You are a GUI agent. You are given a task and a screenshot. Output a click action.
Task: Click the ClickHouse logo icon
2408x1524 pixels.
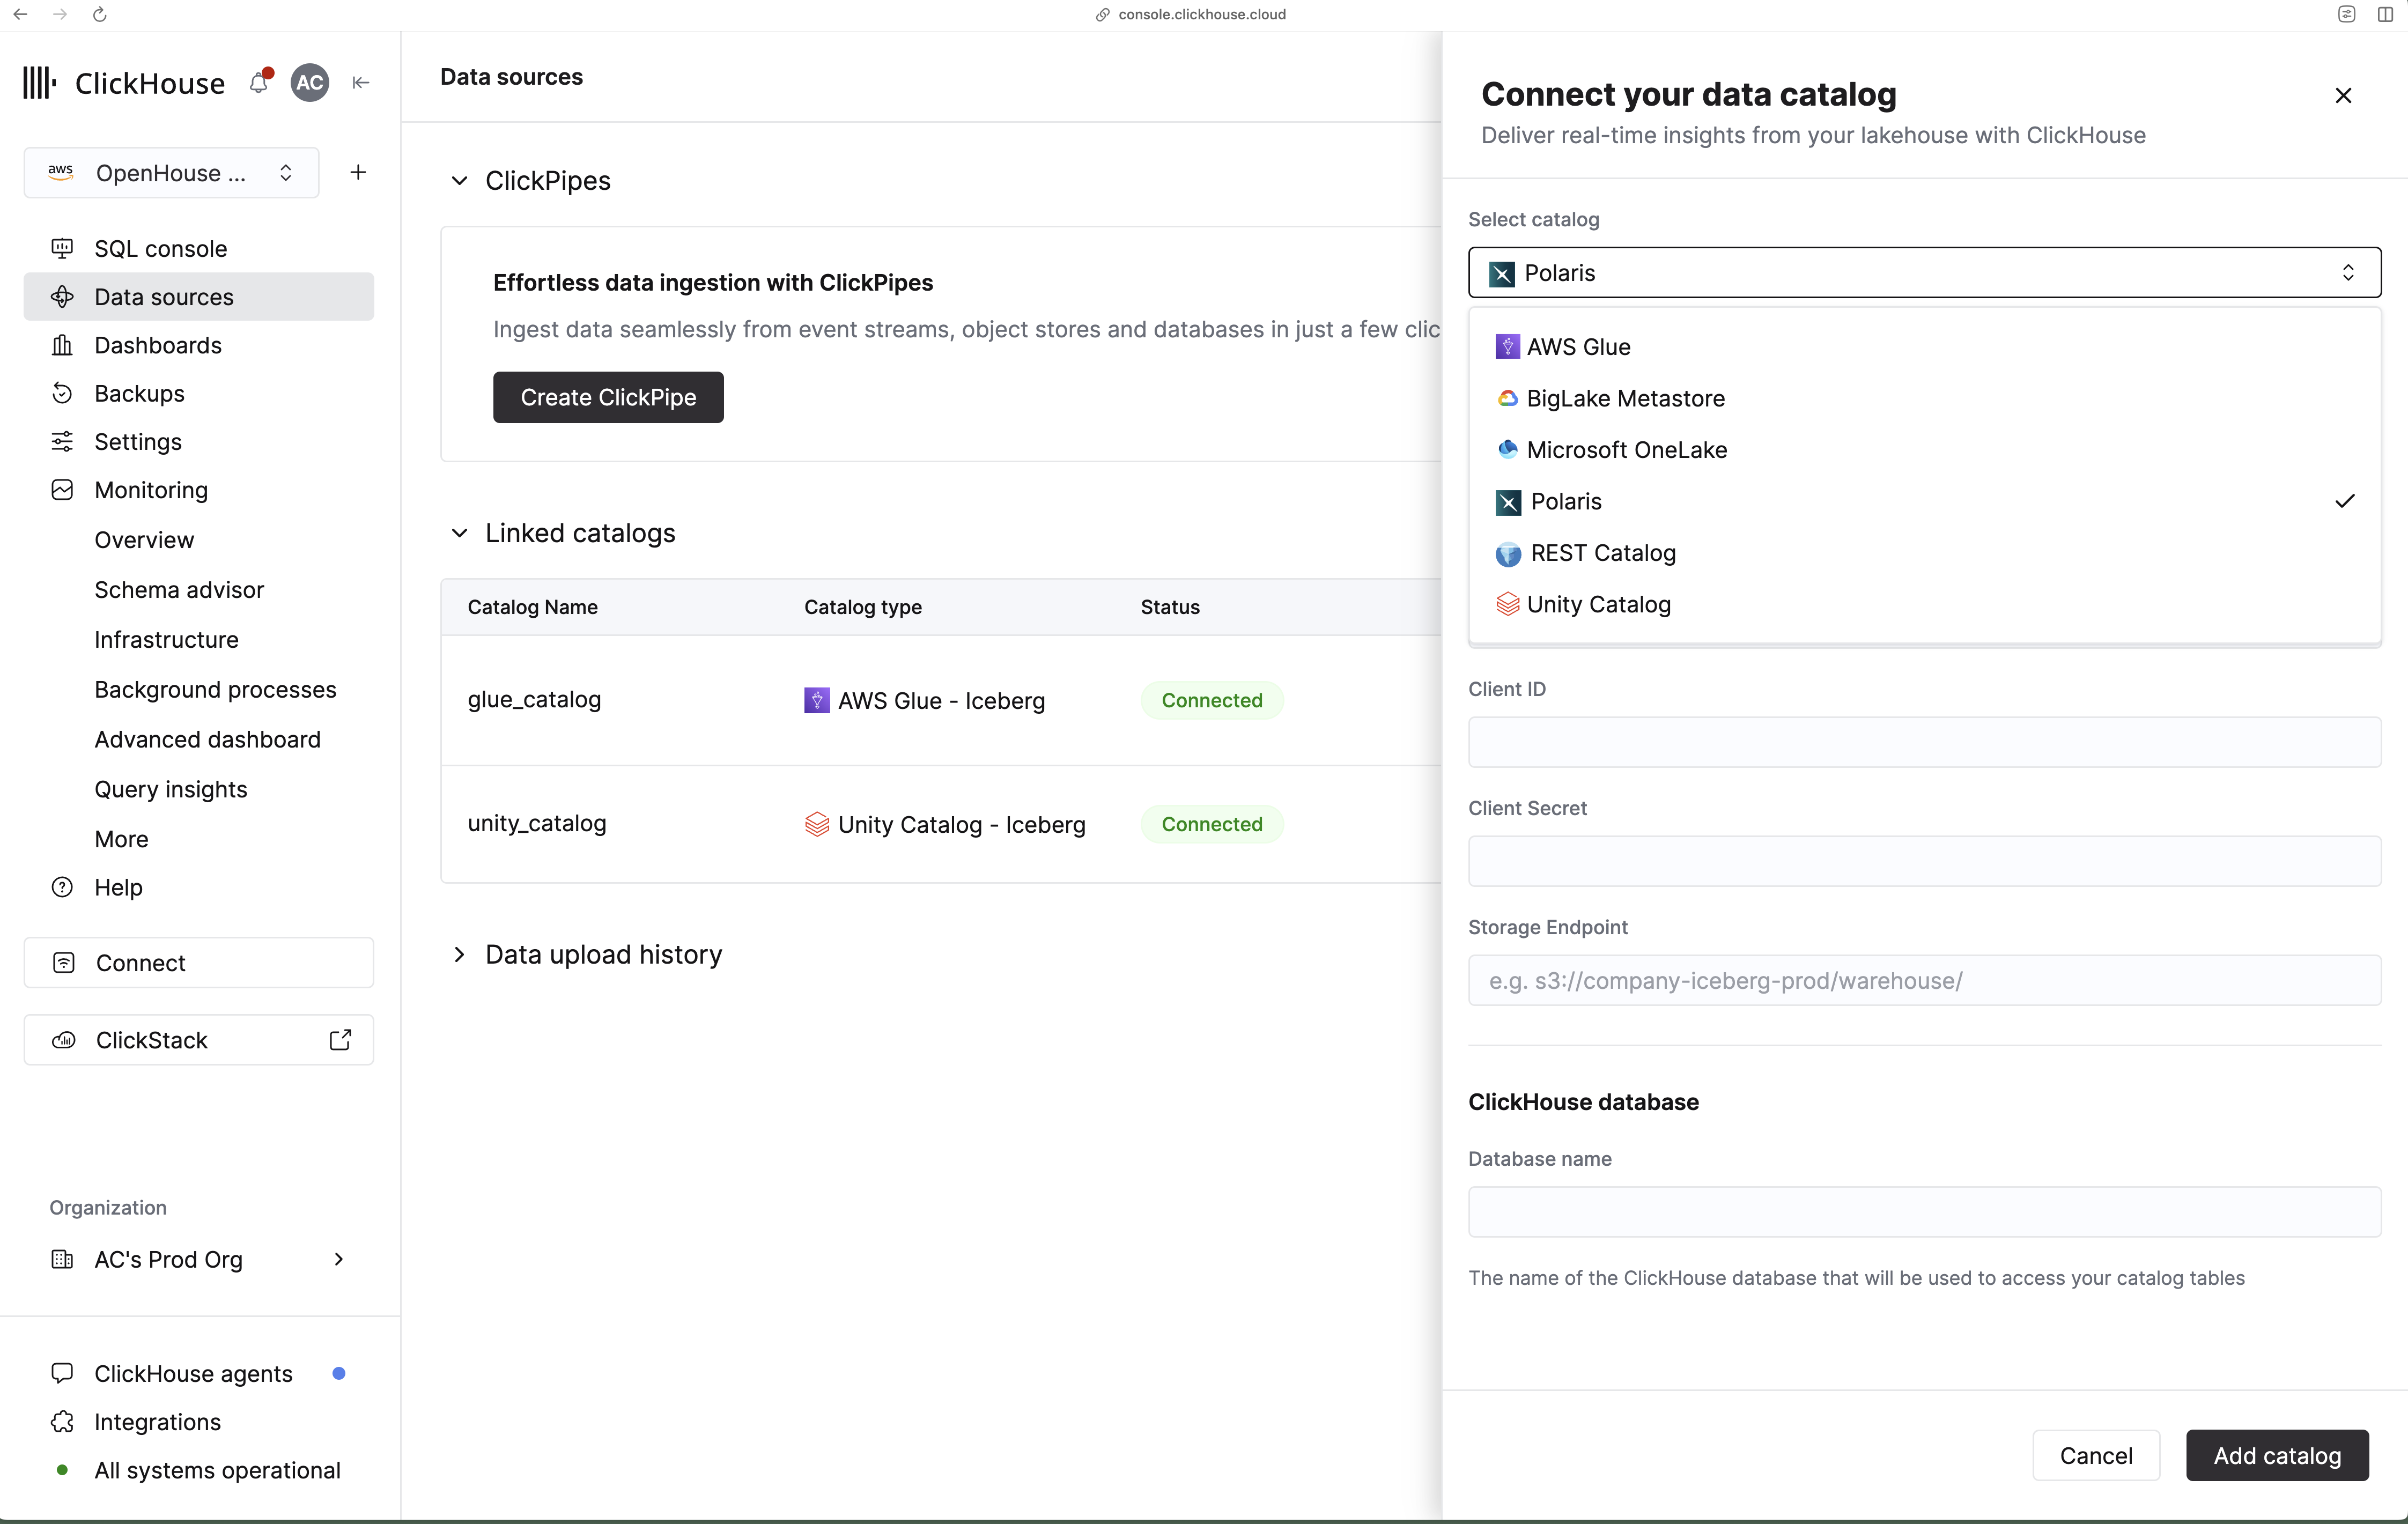coord(40,83)
